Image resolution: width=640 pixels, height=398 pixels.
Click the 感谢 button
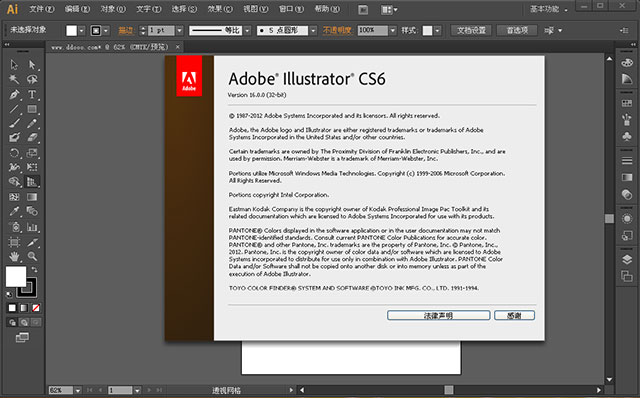pyautogui.click(x=514, y=315)
